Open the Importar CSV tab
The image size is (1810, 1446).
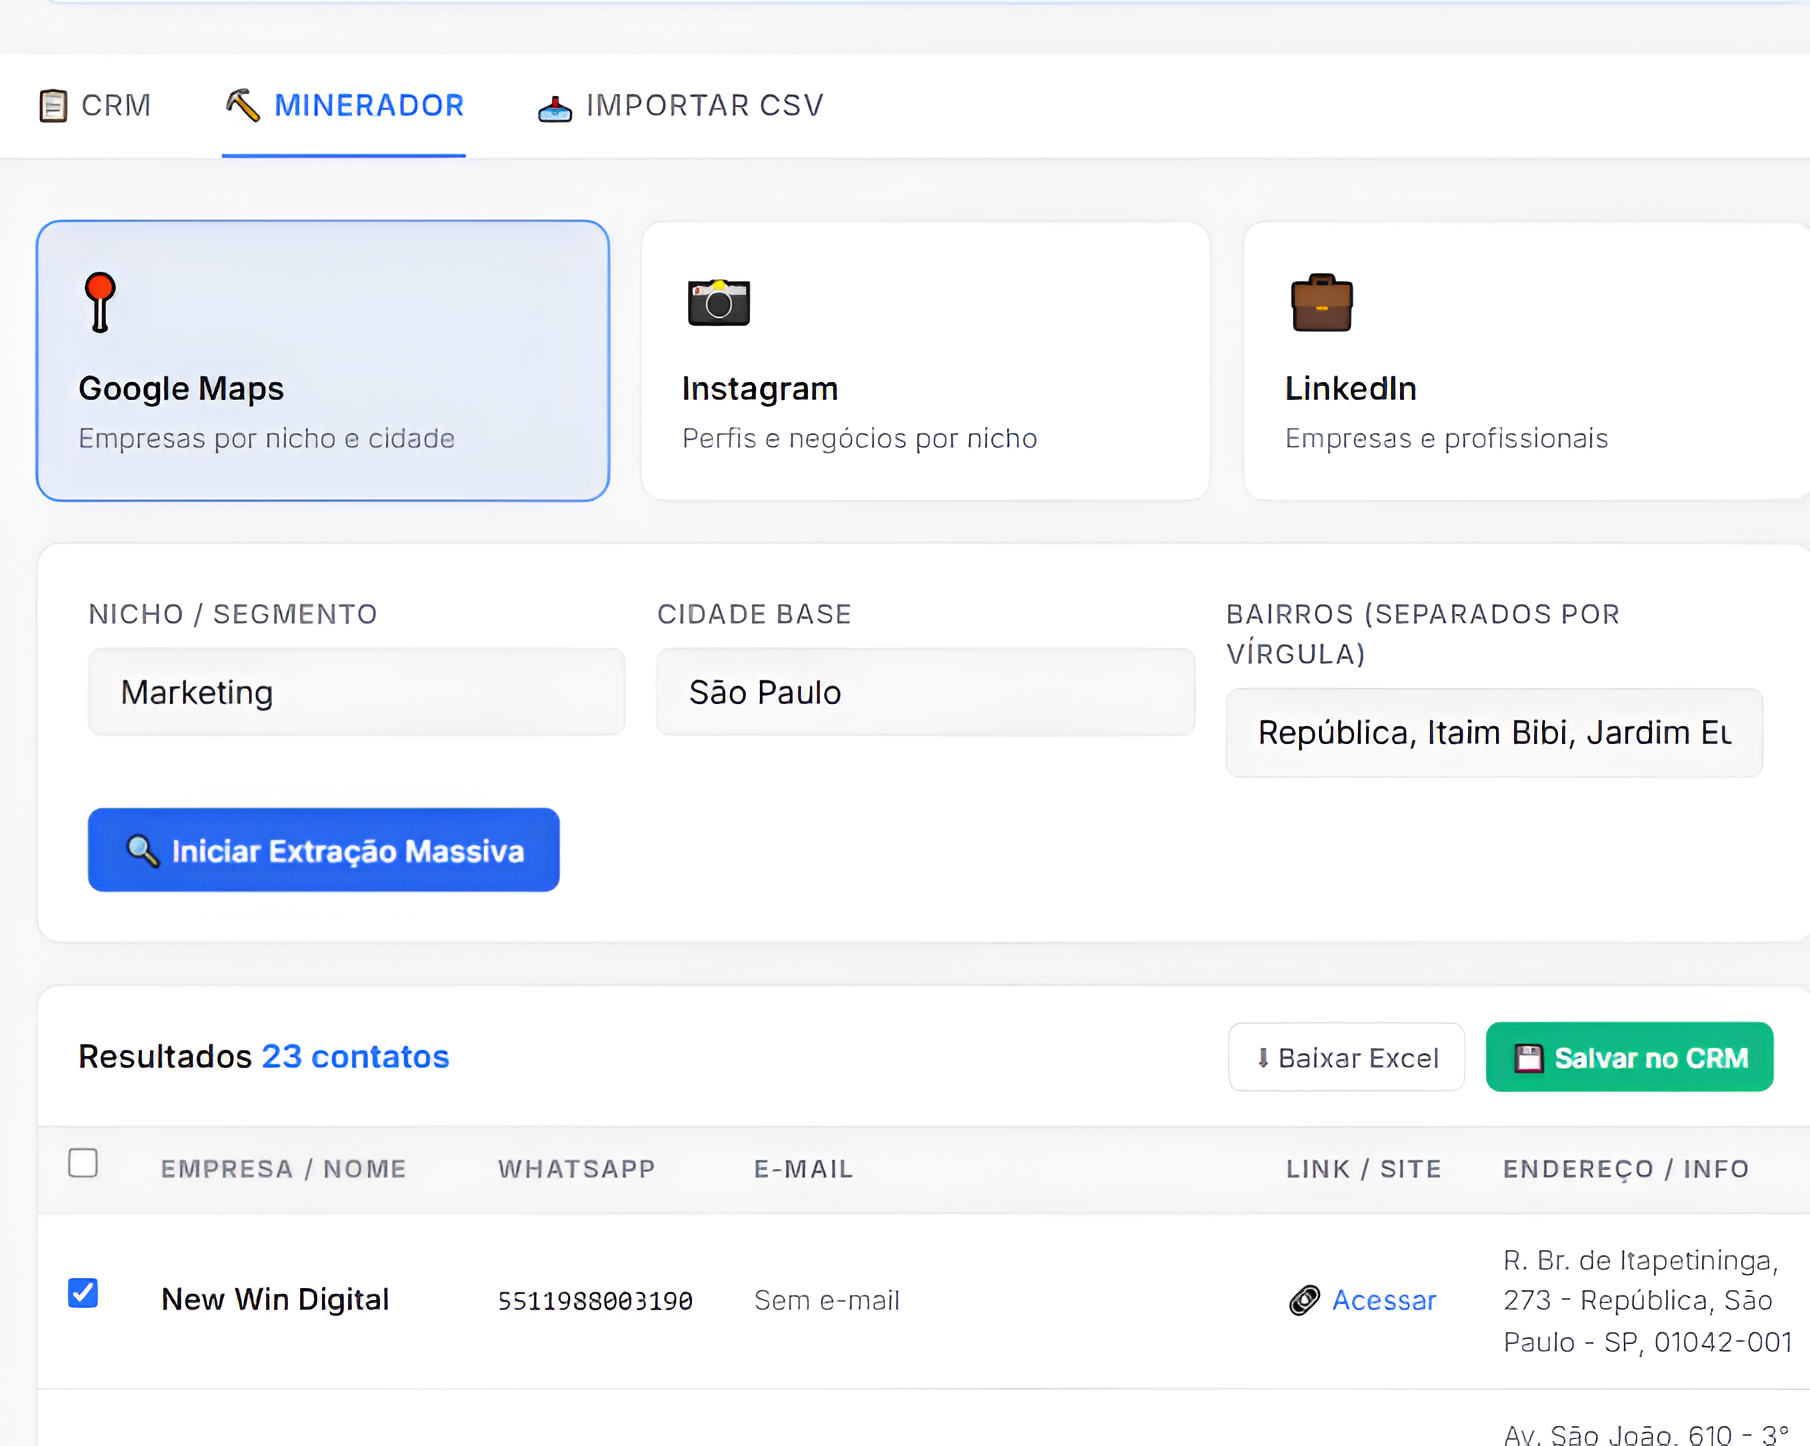tap(680, 105)
